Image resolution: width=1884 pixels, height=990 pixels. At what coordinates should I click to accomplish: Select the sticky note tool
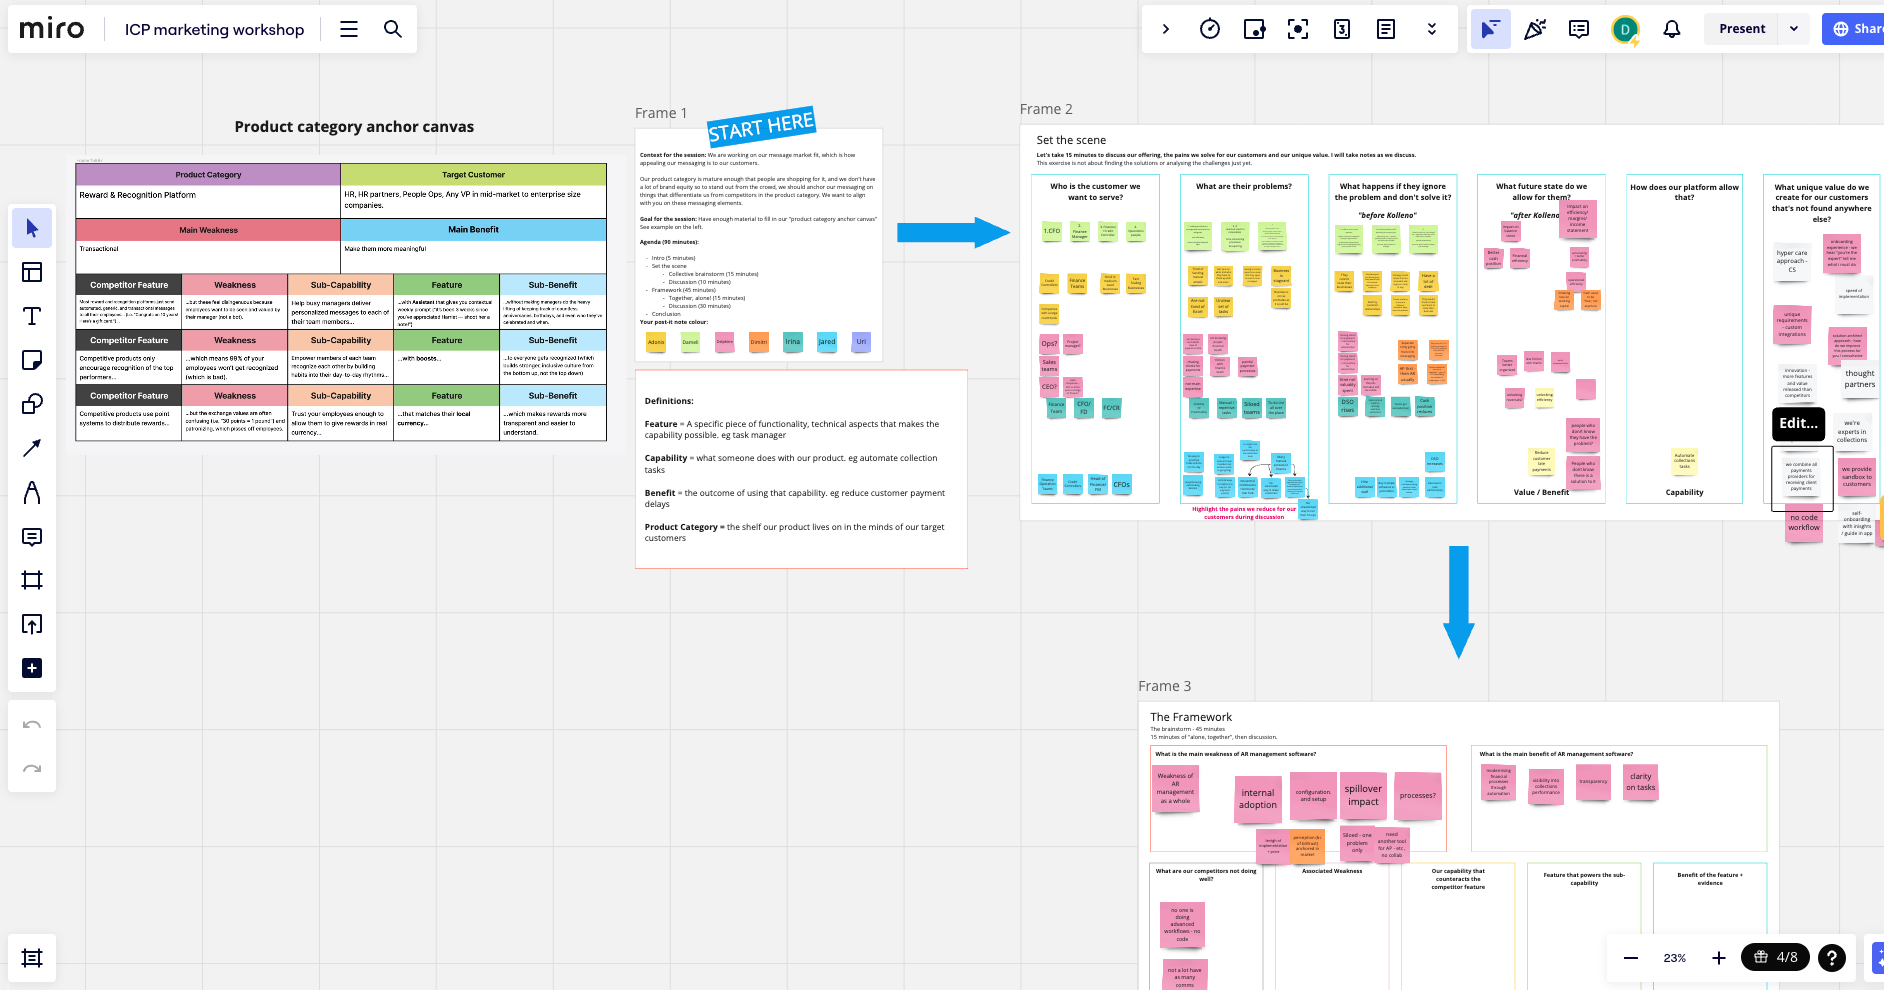[32, 360]
